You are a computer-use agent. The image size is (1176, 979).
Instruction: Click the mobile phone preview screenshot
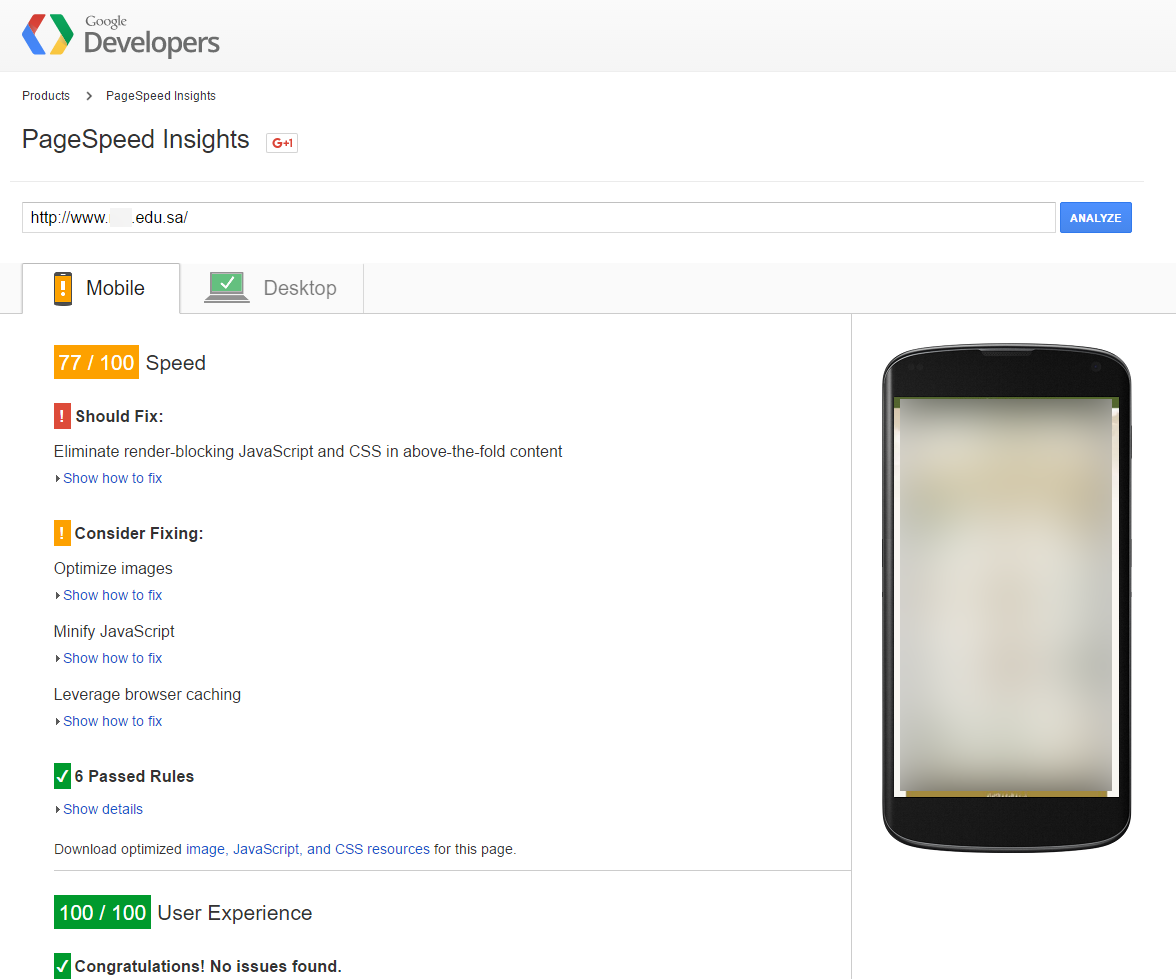click(x=1006, y=595)
